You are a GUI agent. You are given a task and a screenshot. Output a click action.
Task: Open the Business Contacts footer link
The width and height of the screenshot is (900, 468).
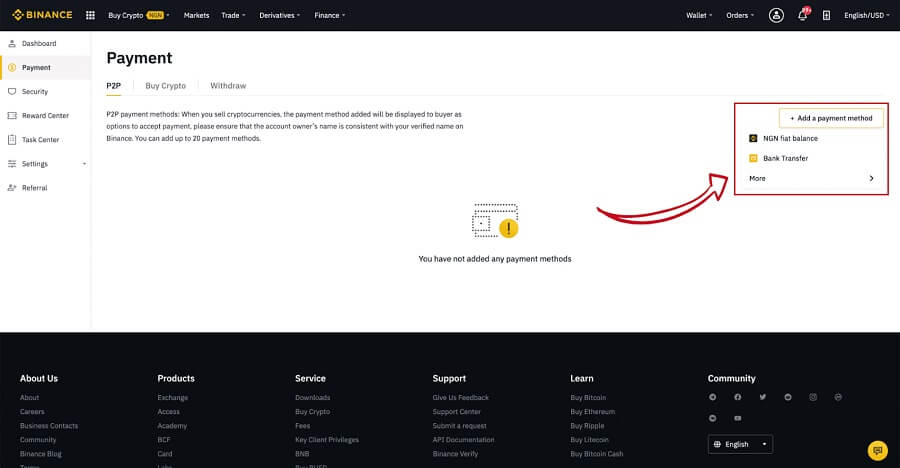point(49,426)
